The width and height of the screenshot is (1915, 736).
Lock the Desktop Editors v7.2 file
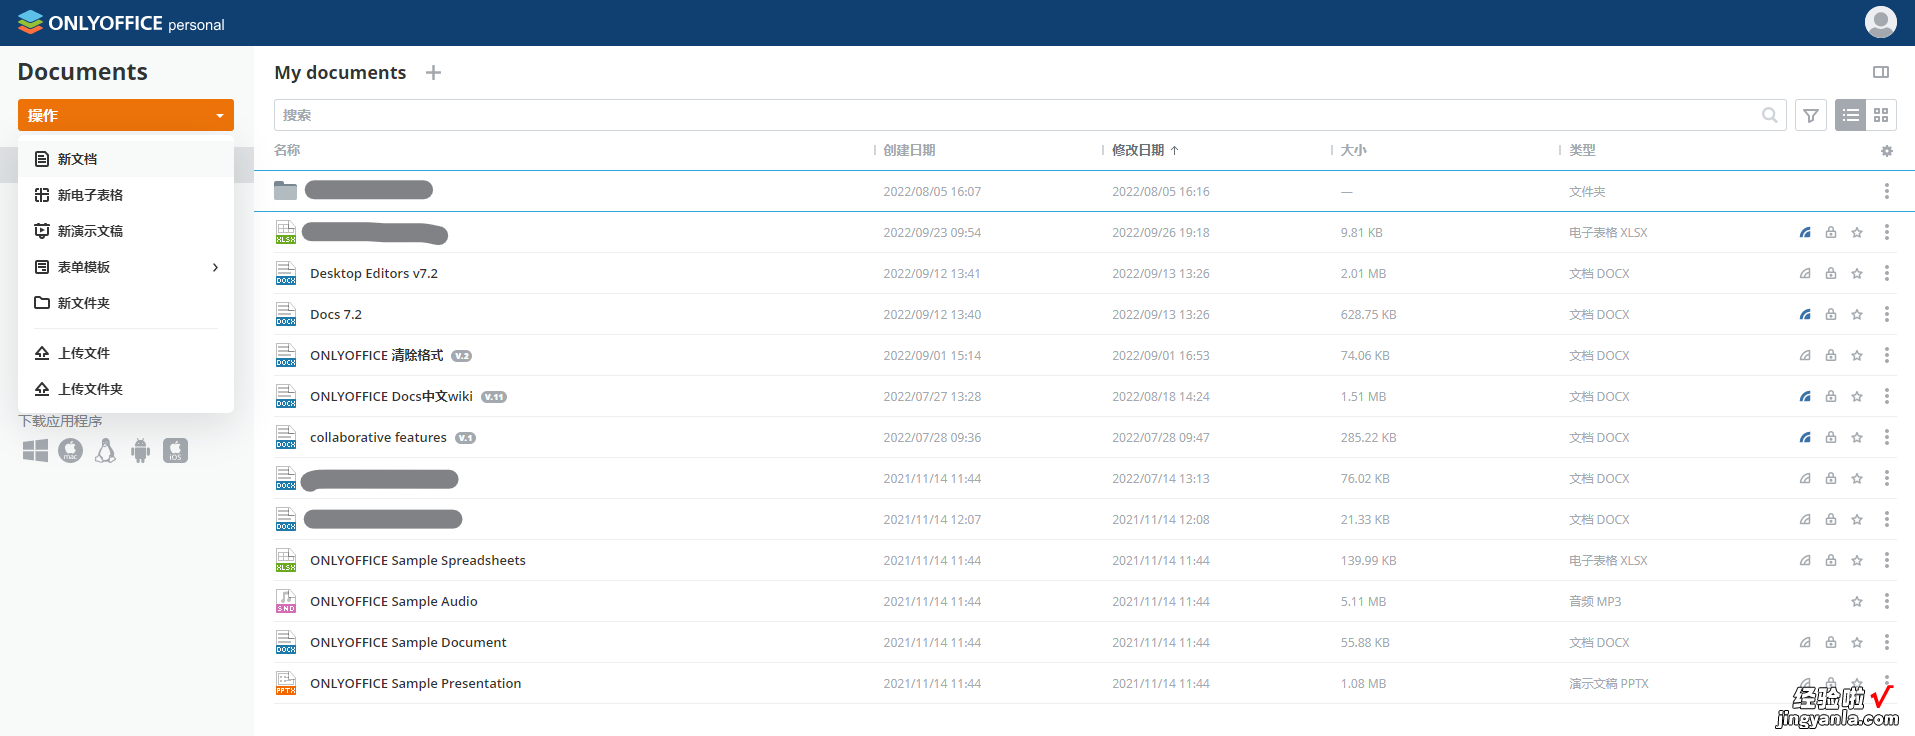[1831, 273]
